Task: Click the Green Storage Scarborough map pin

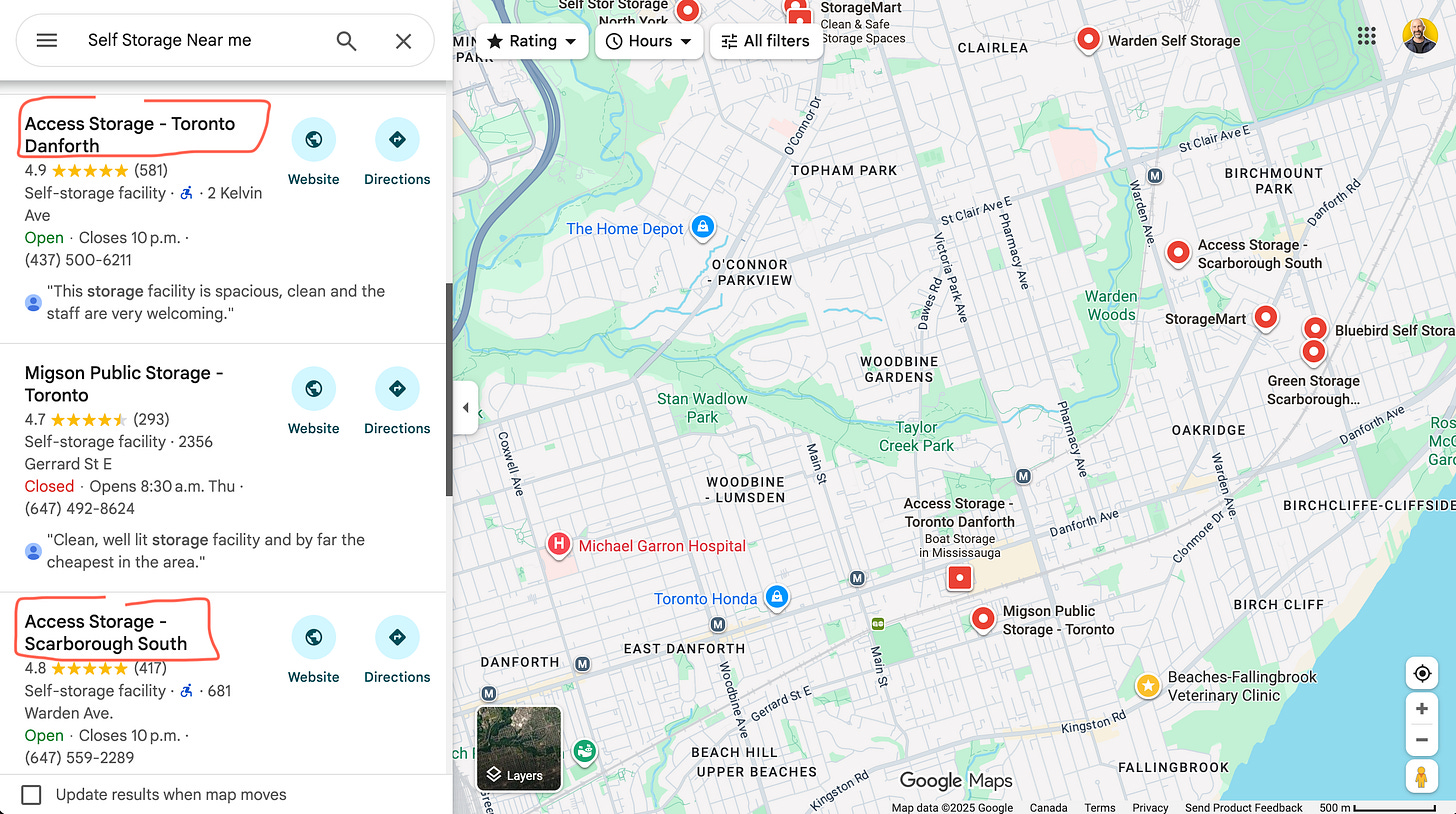Action: tap(1313, 352)
